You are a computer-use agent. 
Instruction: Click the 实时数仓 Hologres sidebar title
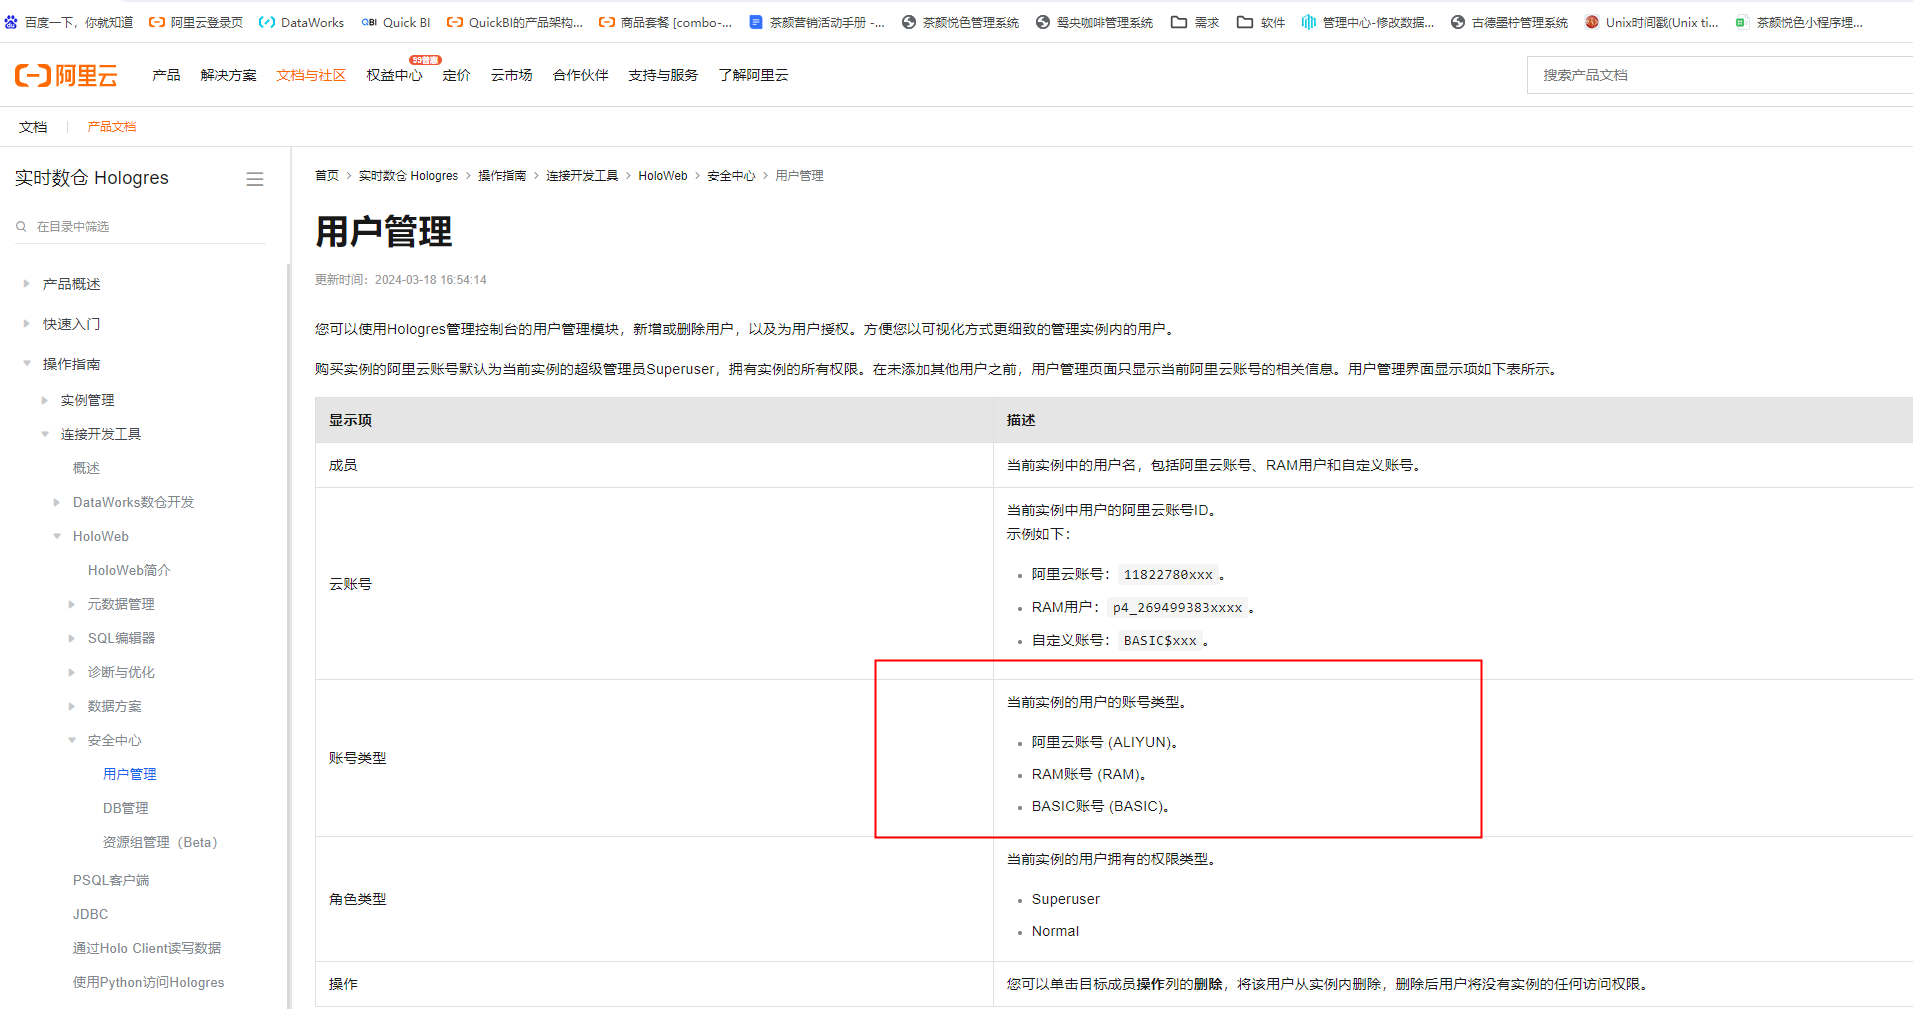(x=91, y=178)
